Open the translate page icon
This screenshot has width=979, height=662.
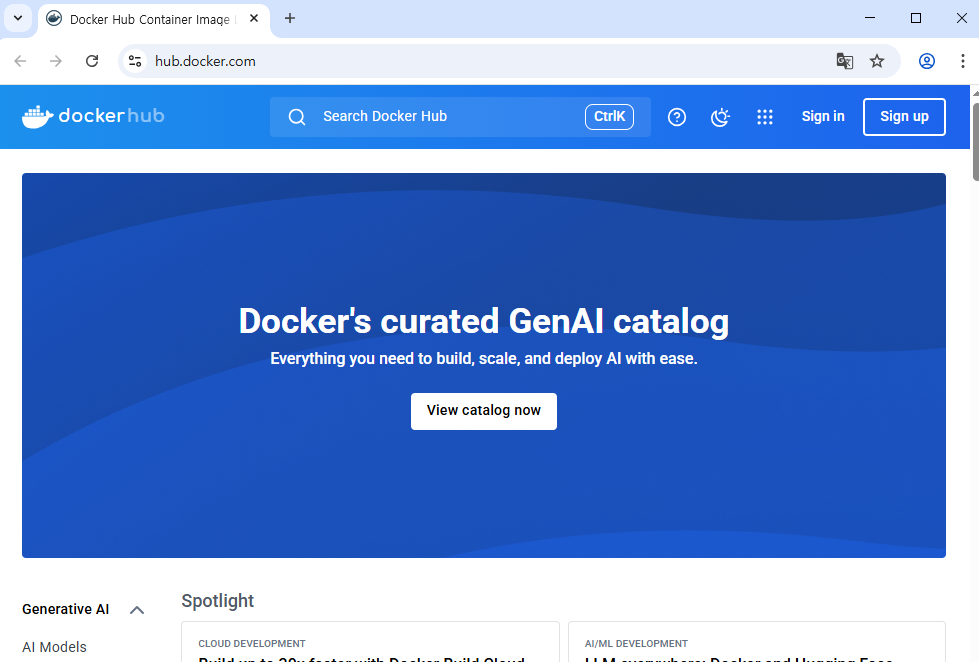[844, 61]
